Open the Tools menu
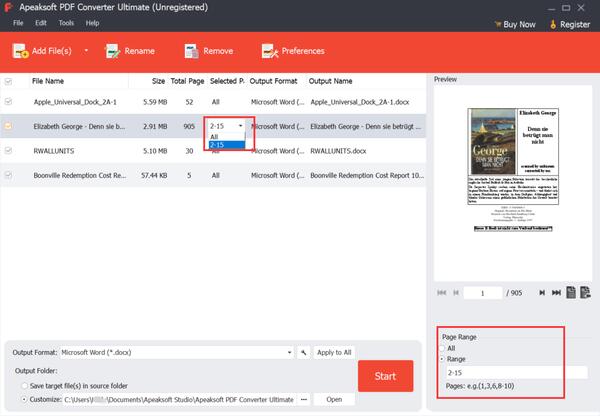Image resolution: width=600 pixels, height=416 pixels. 66,22
